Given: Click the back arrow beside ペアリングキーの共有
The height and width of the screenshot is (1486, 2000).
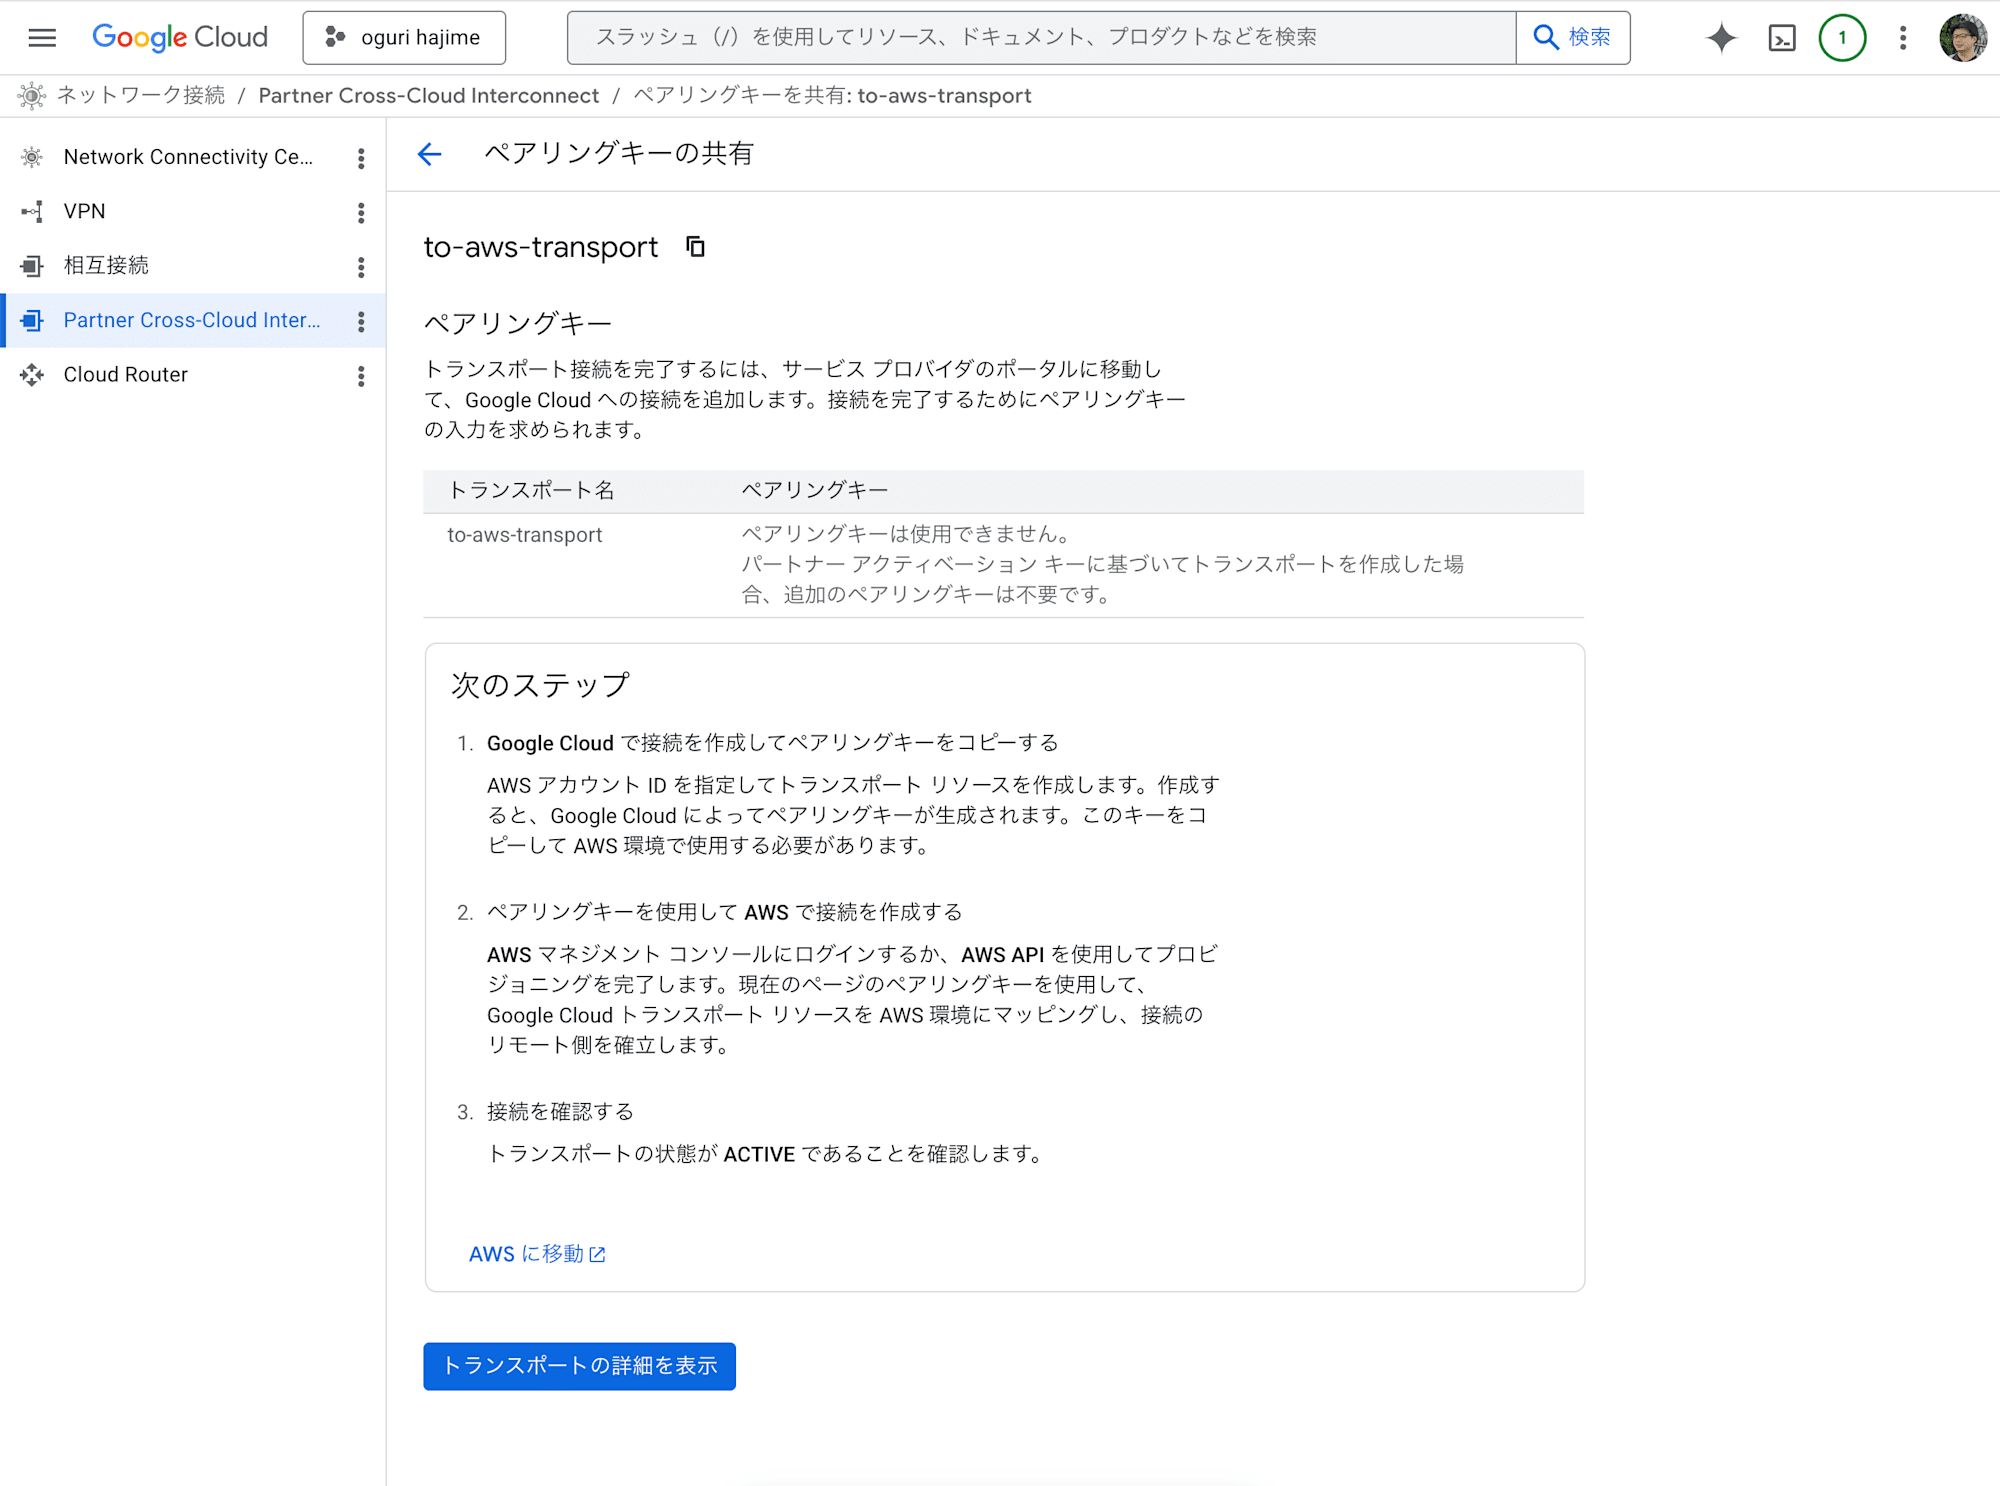Looking at the screenshot, I should (x=429, y=154).
